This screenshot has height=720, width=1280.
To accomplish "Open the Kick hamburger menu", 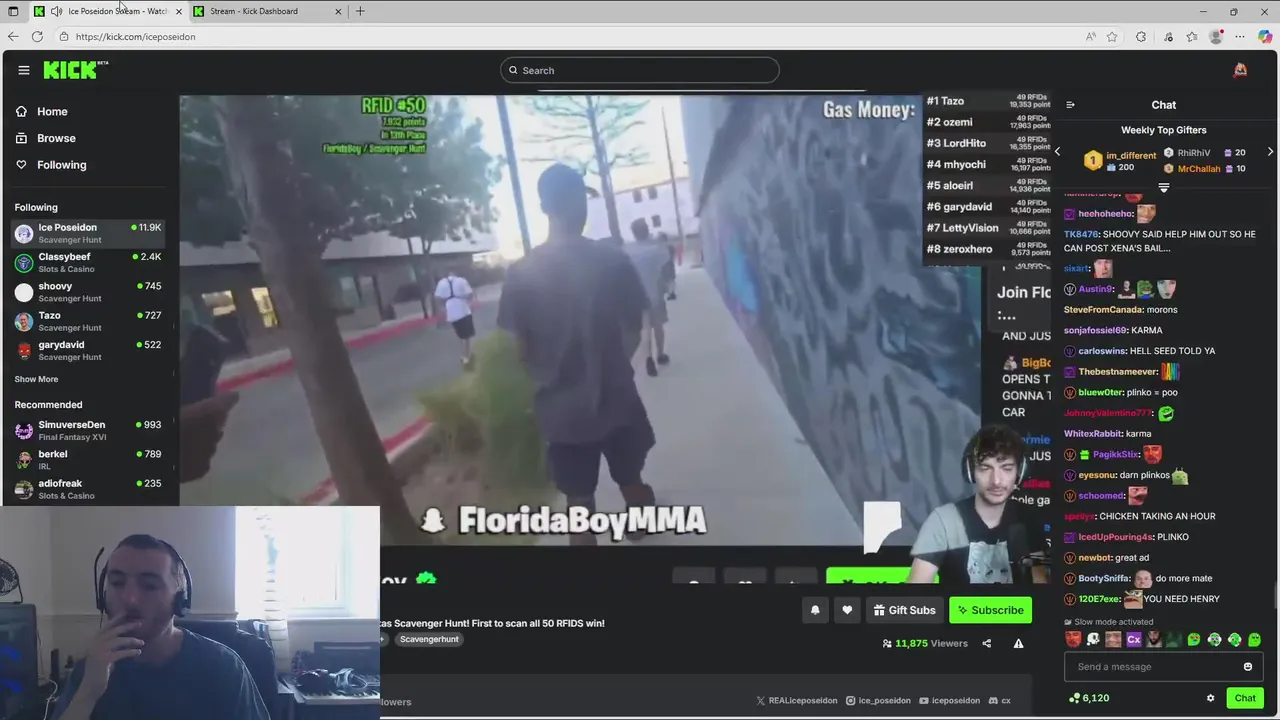I will coord(24,70).
